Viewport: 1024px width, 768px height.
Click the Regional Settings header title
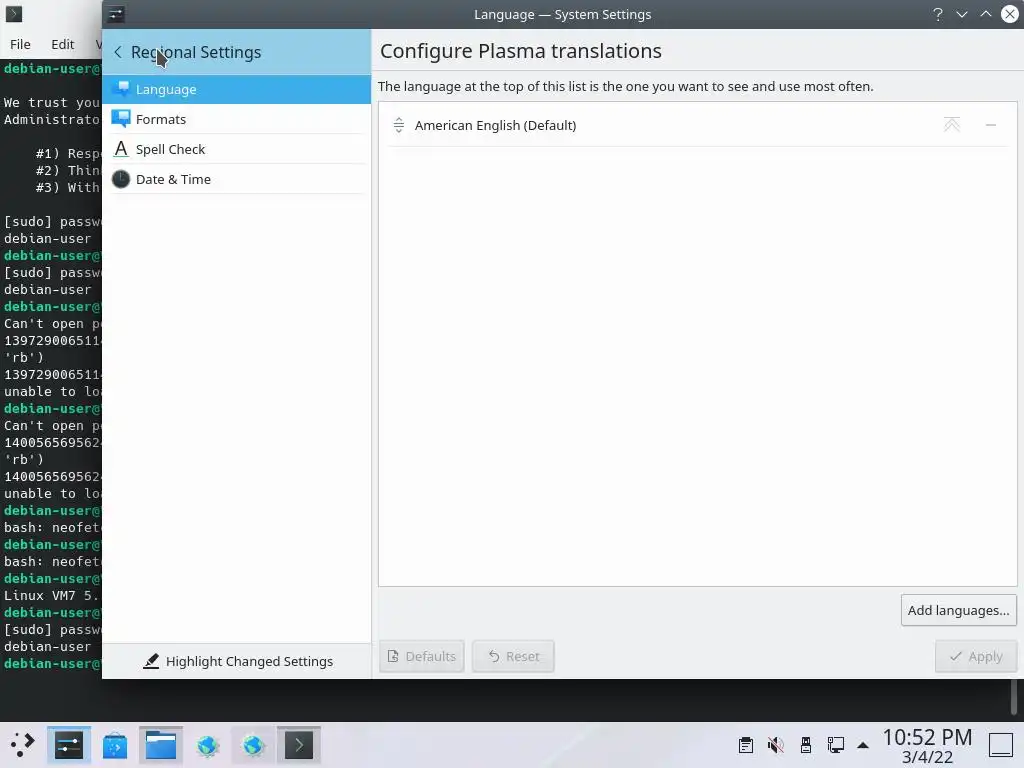click(196, 52)
